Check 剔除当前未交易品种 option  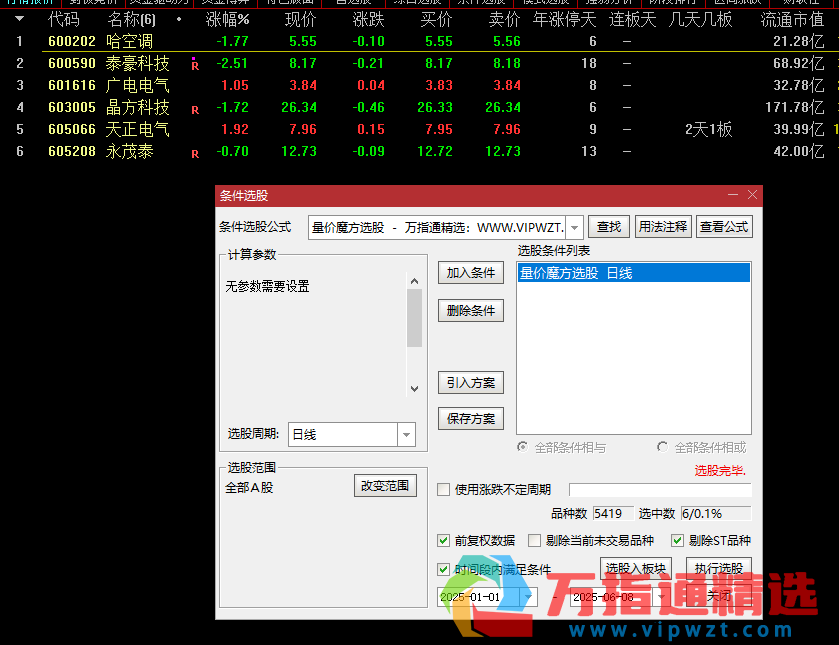pyautogui.click(x=534, y=540)
